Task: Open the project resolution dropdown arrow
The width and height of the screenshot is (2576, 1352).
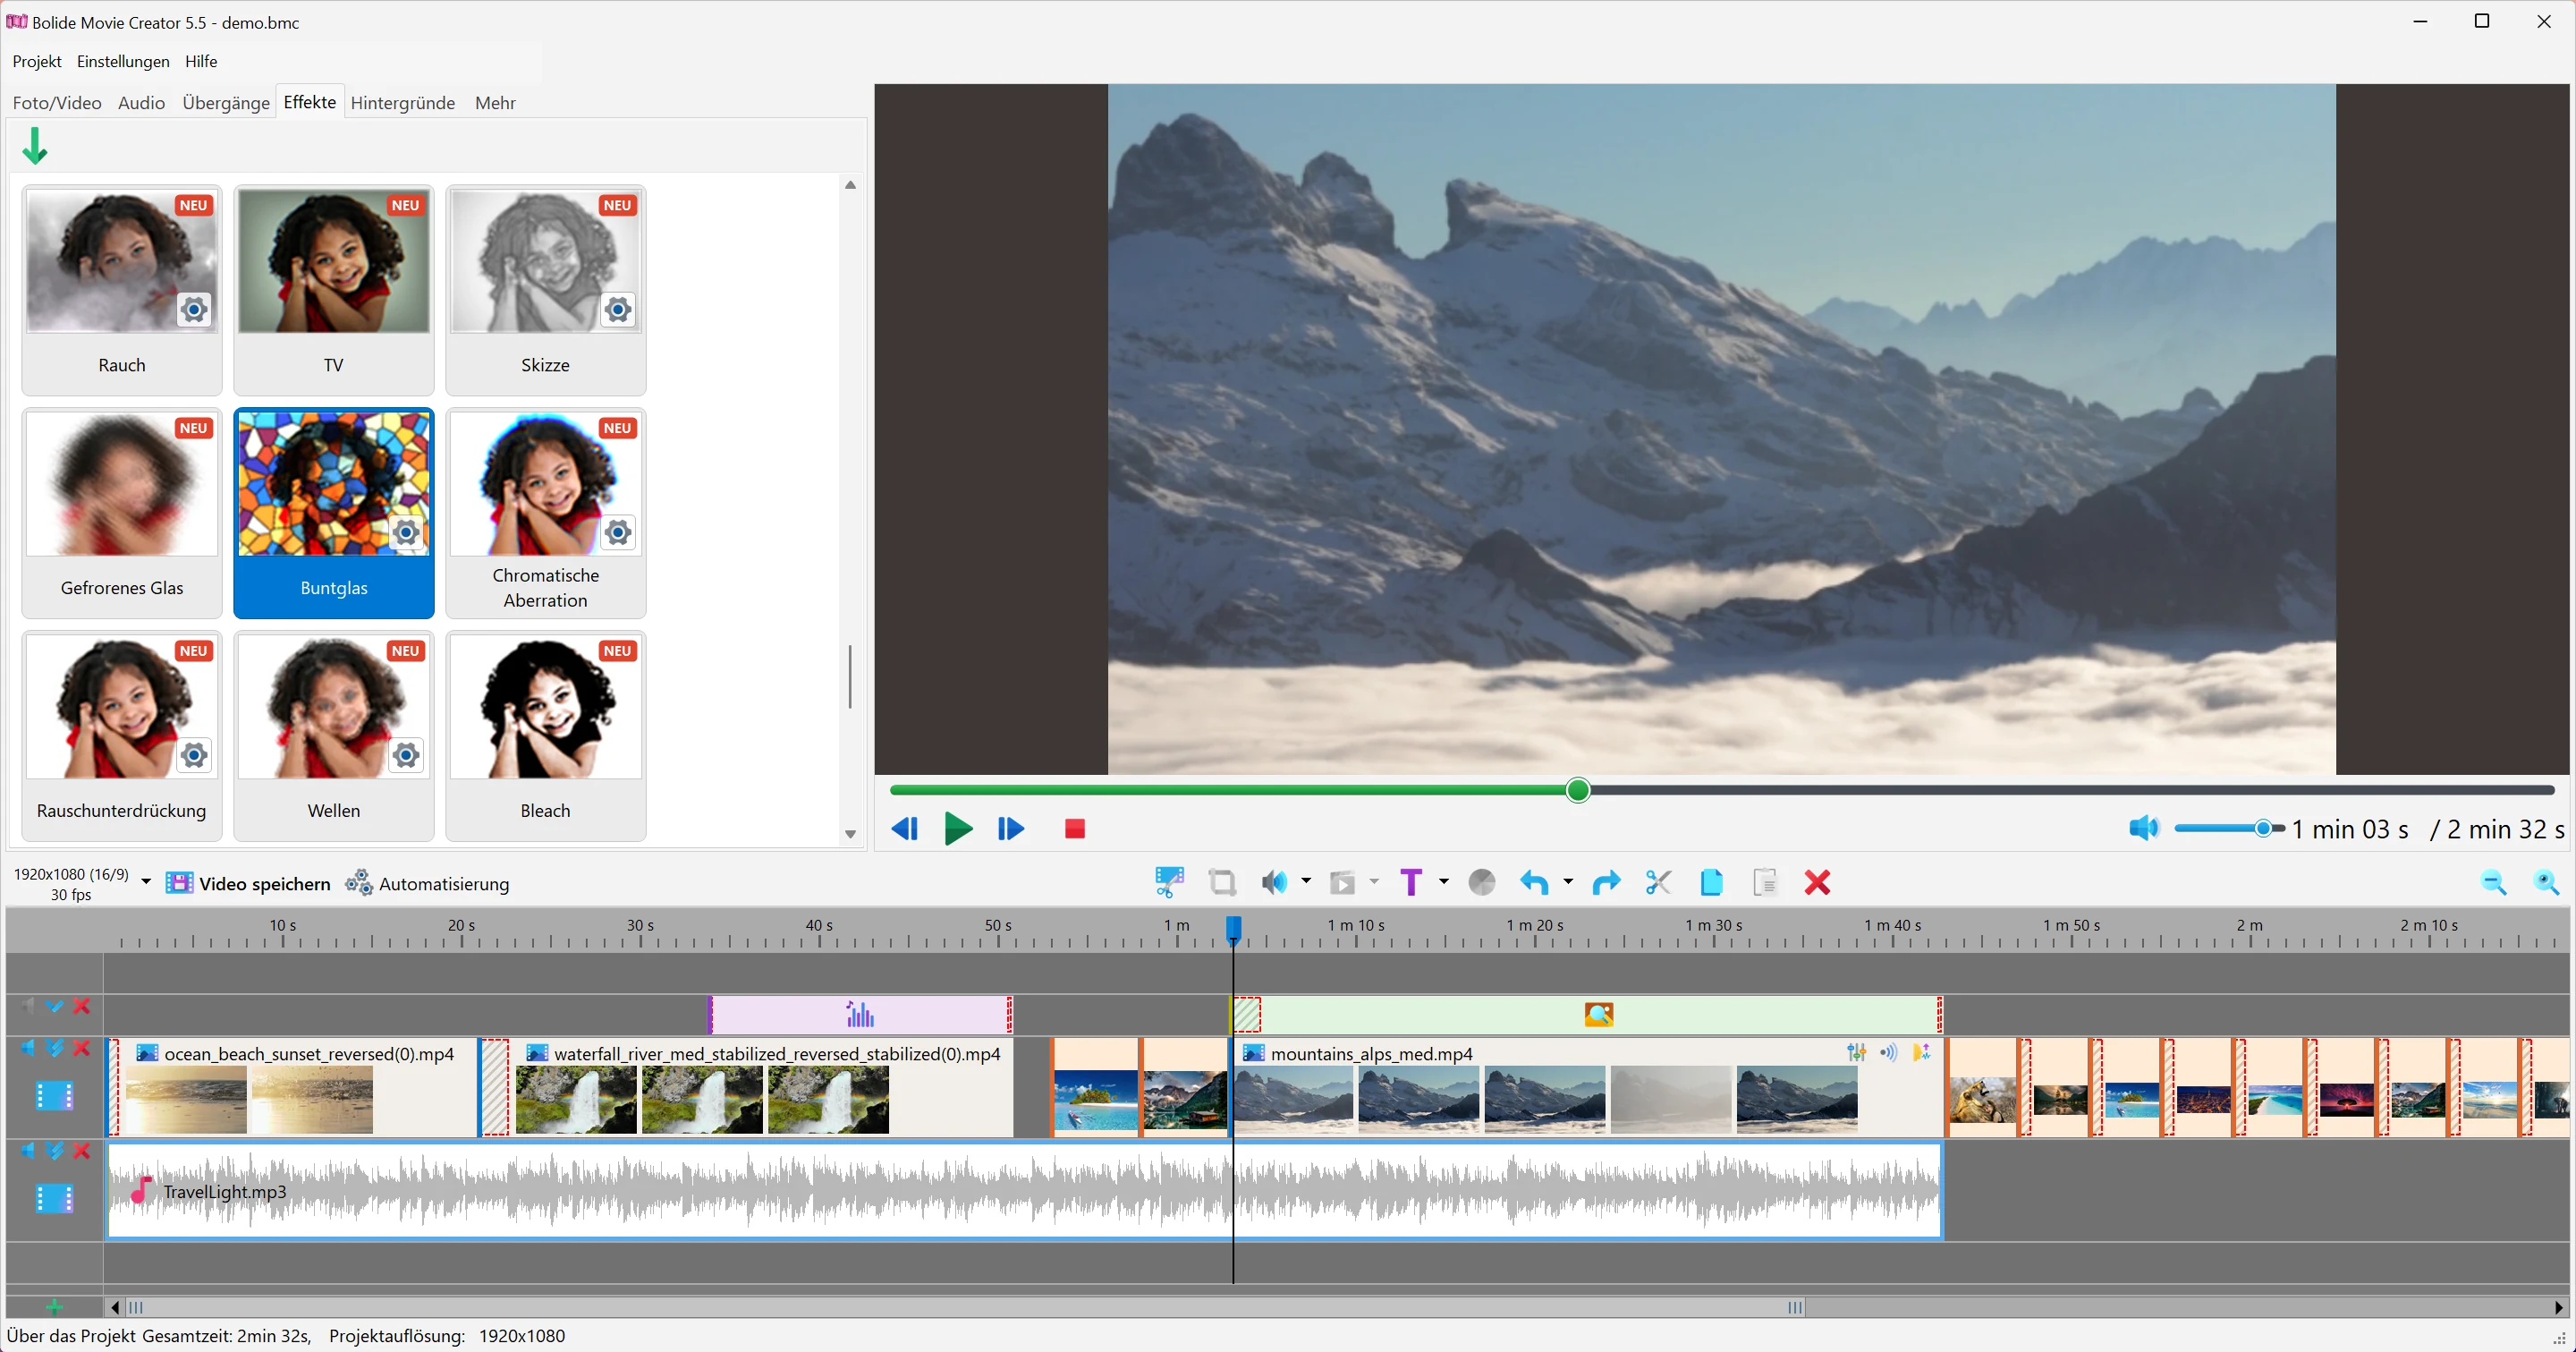Action: 146,882
